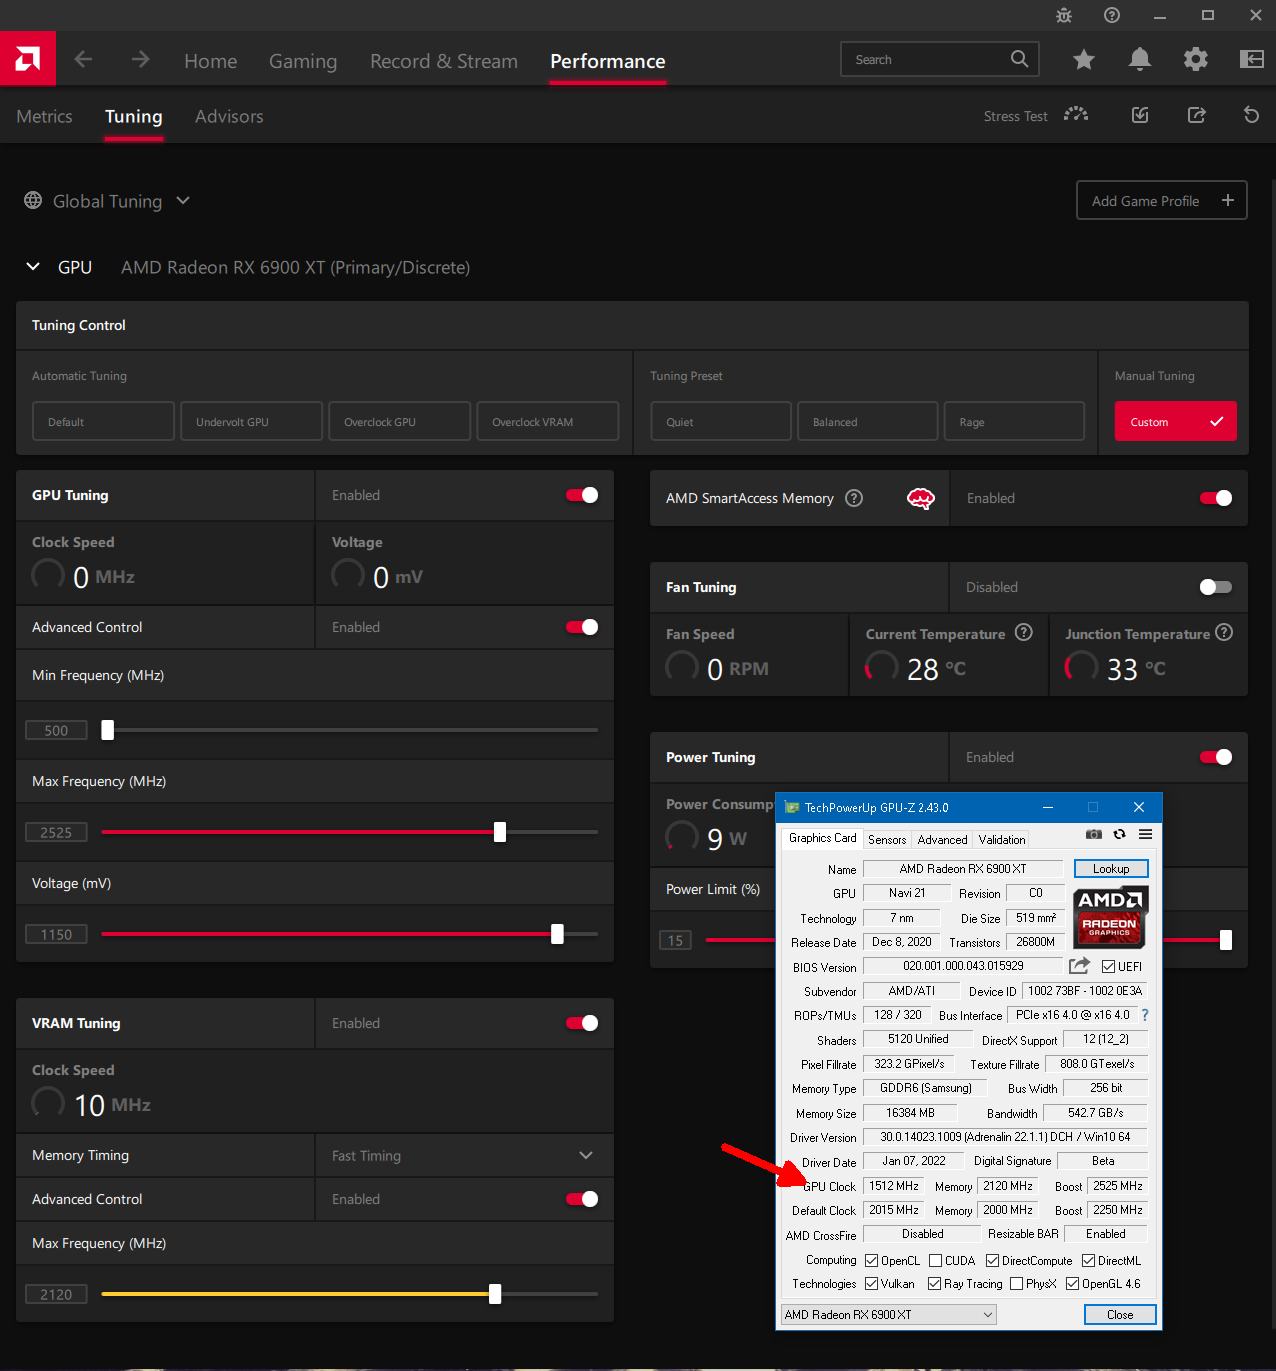Viewport: 1276px width, 1371px height.
Task: Click the import tuning profile icon
Action: tap(1140, 115)
